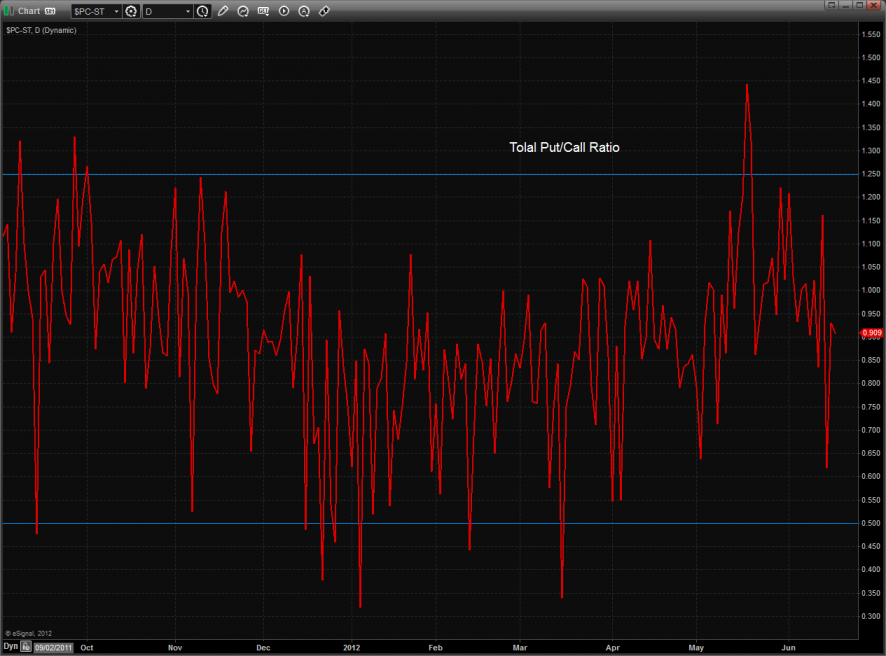Click the 09/02/2011 start date field
Viewport: 886px width, 656px height.
(54, 647)
